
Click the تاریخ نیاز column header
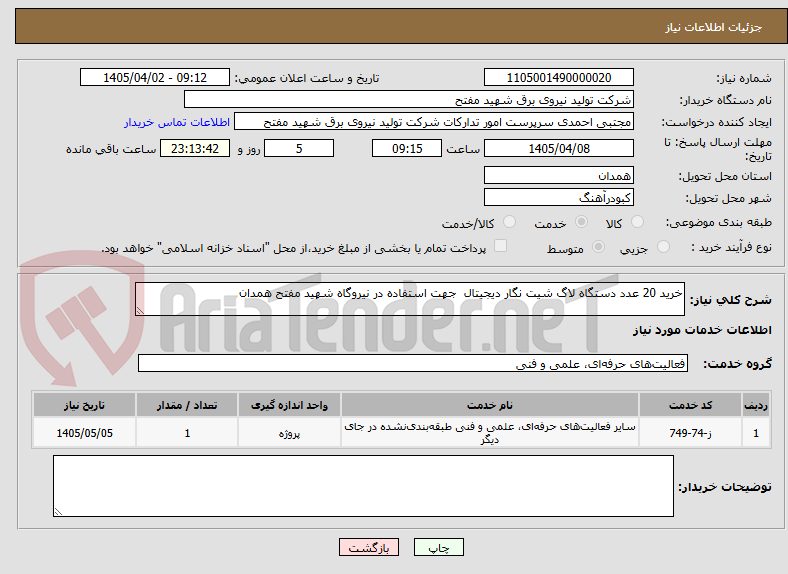click(84, 405)
